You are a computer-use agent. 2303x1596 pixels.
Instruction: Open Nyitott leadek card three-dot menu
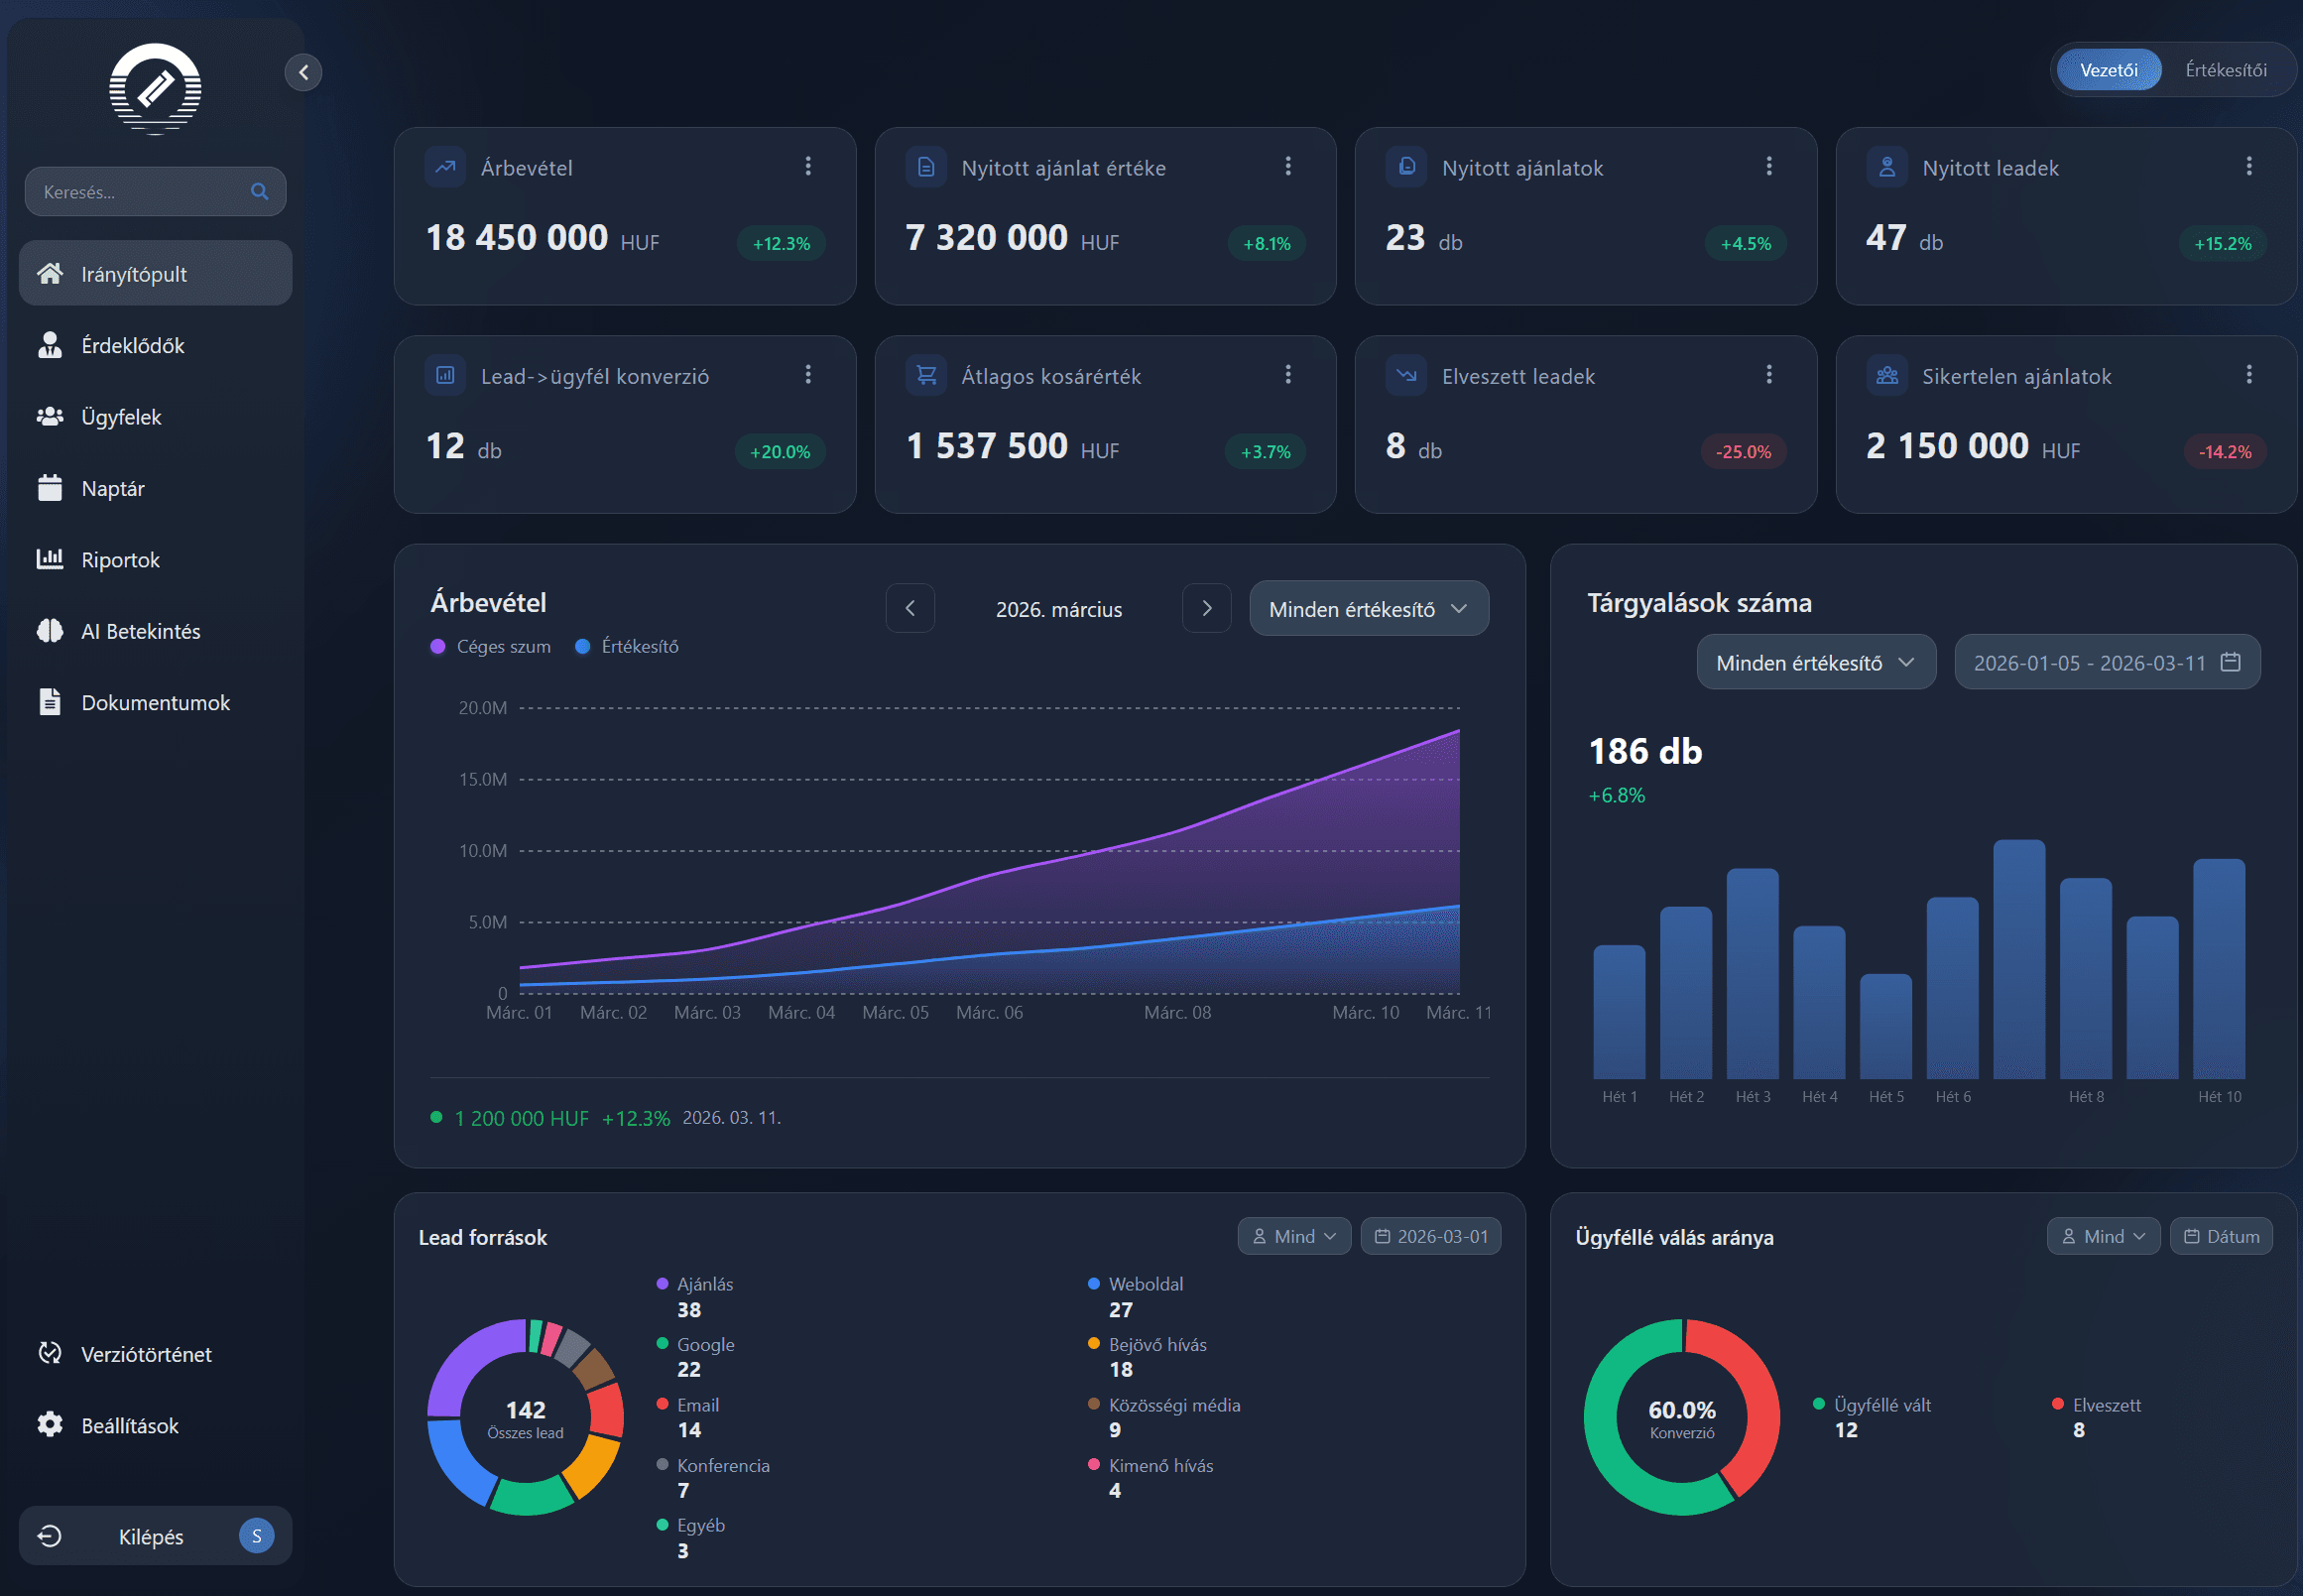click(x=2249, y=166)
